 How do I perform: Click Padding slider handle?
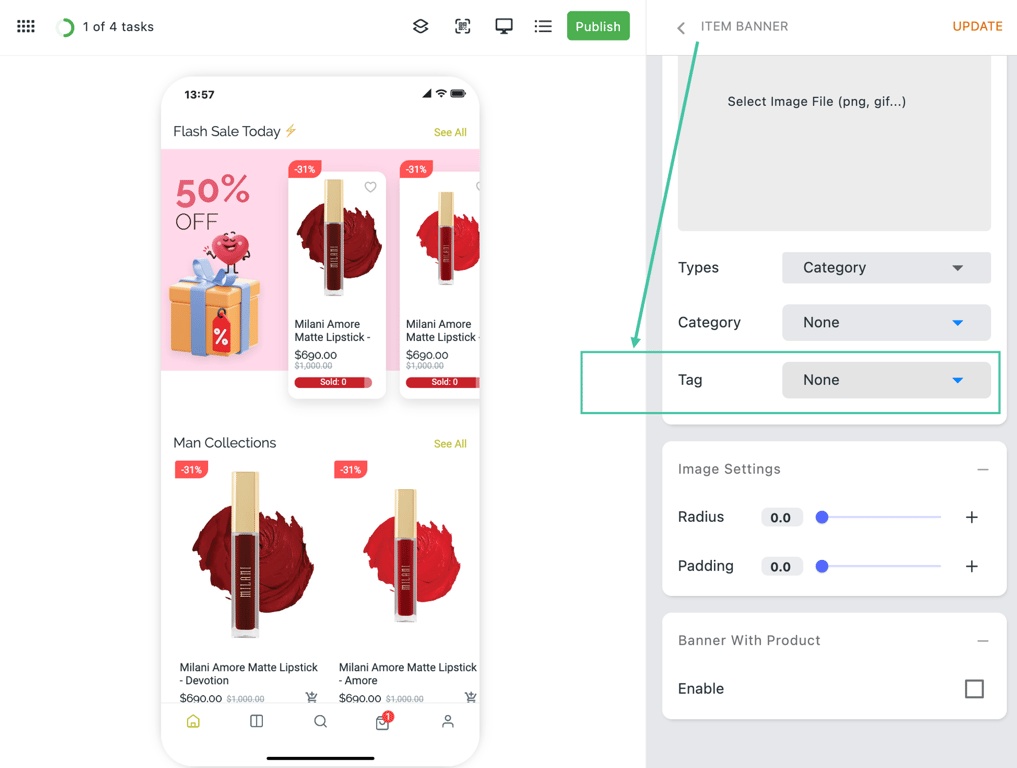[822, 566]
